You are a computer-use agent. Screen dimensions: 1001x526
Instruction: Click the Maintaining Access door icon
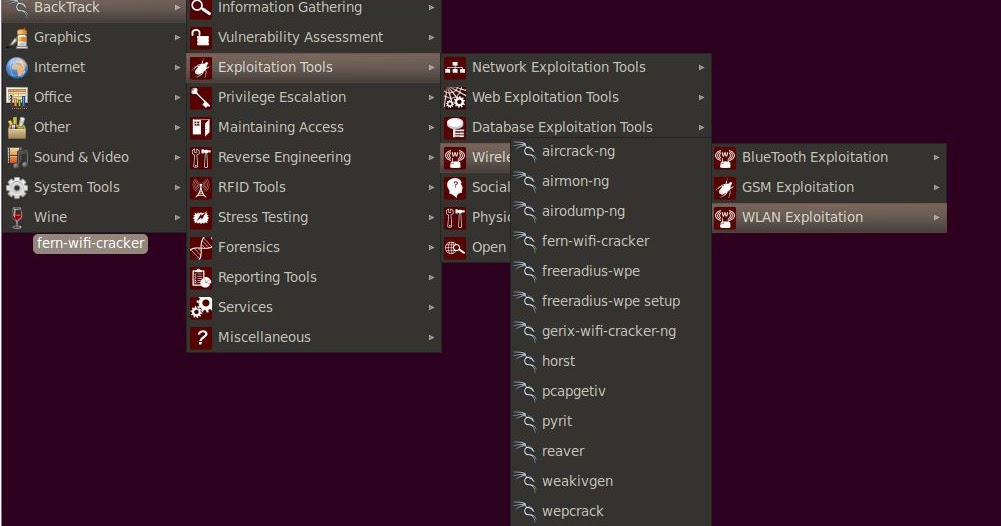click(x=201, y=127)
